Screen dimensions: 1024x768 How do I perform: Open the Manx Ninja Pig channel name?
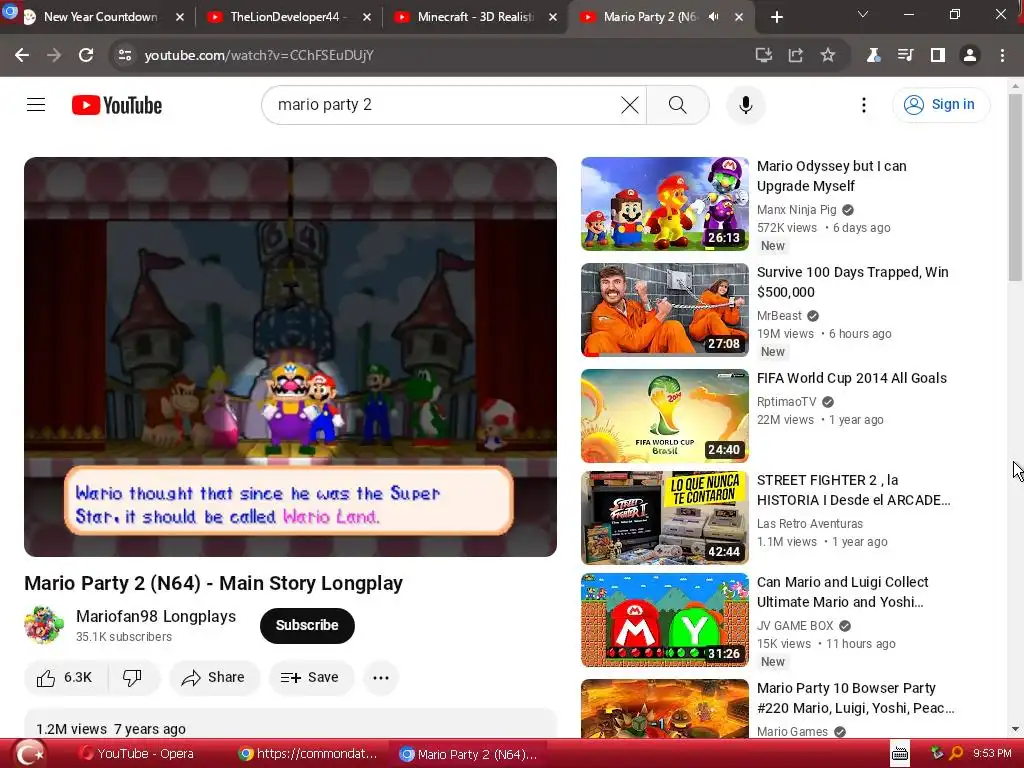(x=796, y=210)
